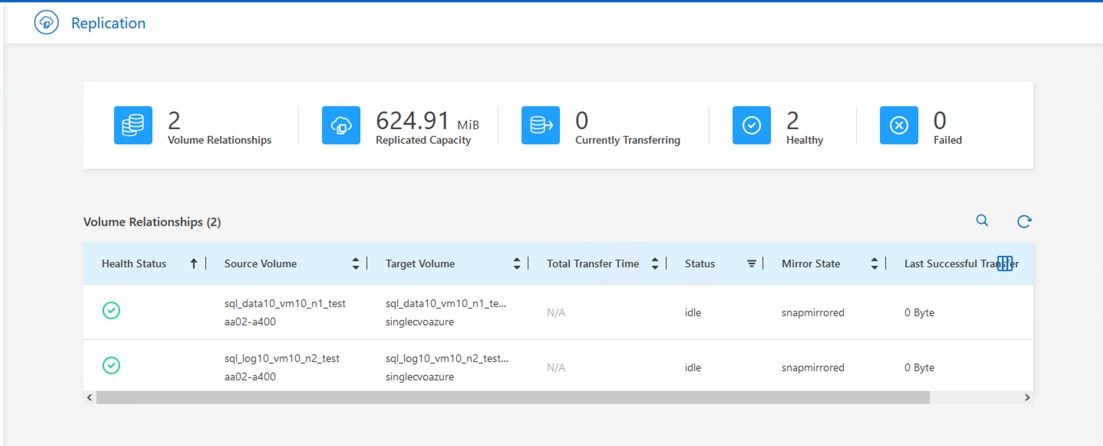Click the Volume Relationships database icon
1103x446 pixels.
pyautogui.click(x=133, y=125)
